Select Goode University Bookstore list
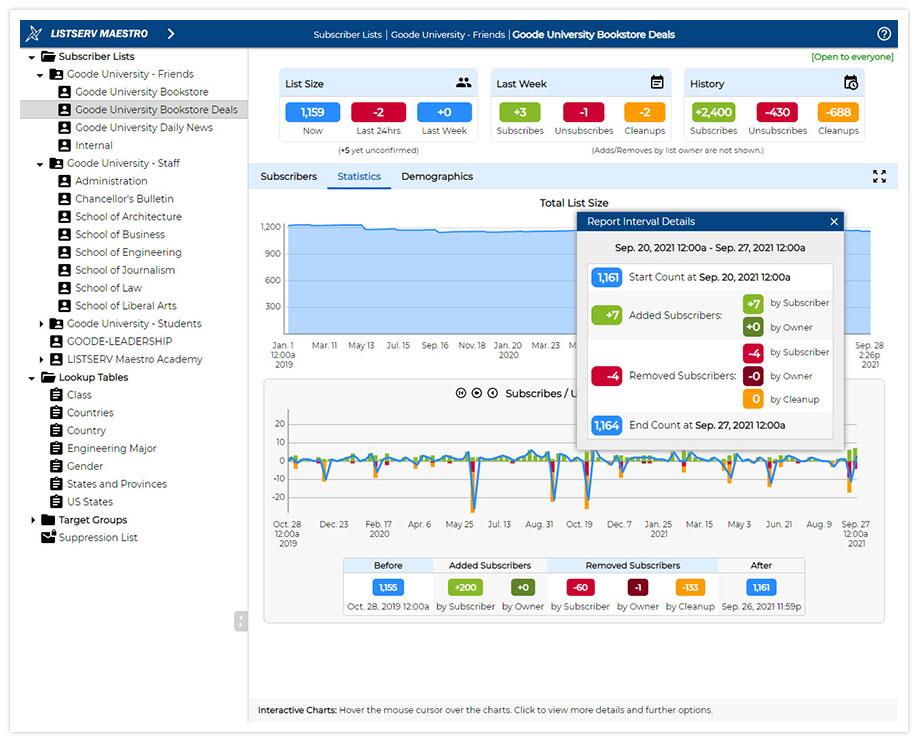 [142, 92]
